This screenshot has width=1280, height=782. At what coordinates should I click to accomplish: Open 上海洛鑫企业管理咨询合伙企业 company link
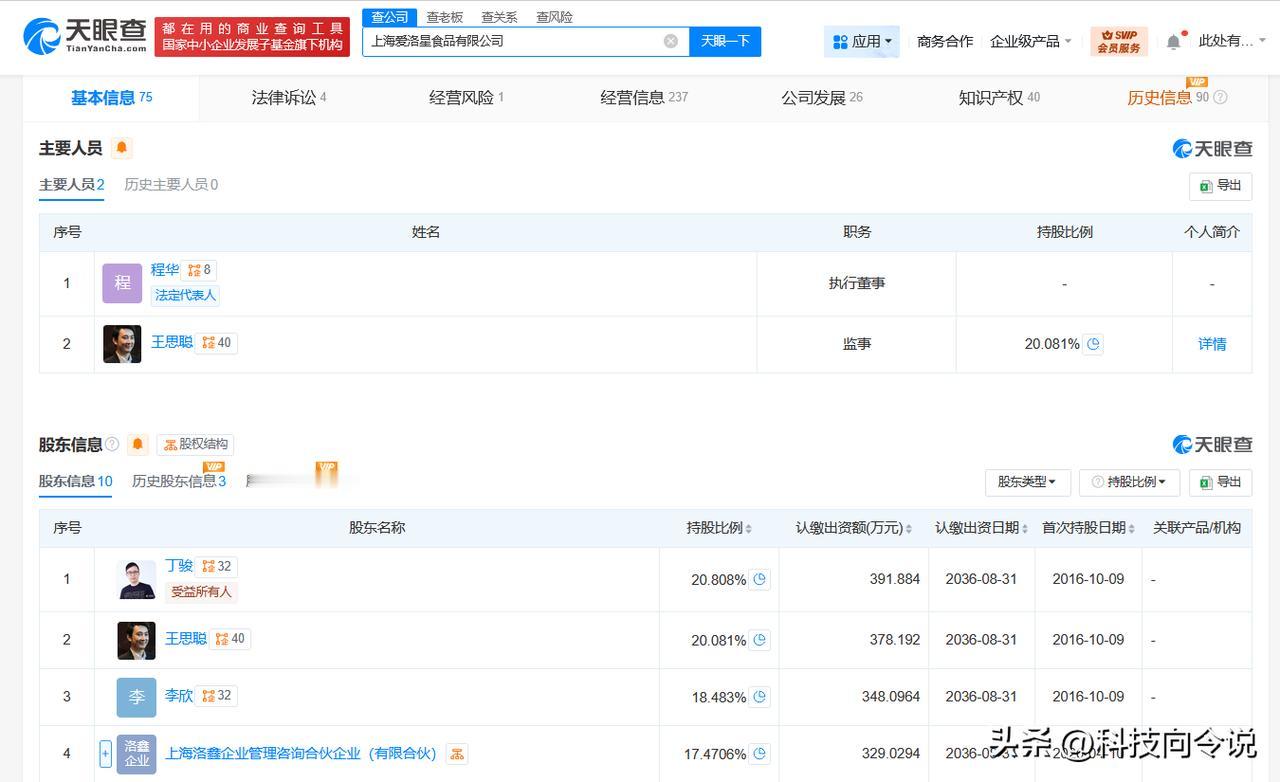tap(300, 753)
